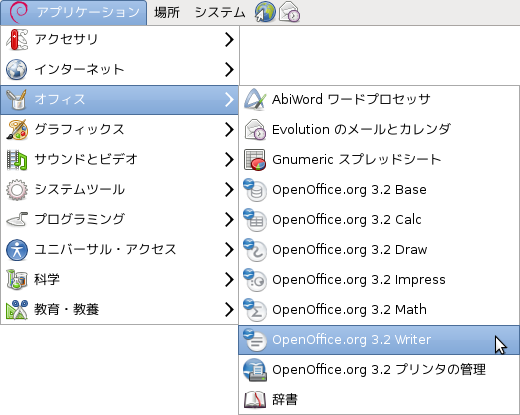The height and width of the screenshot is (415, 520).
Task: Open the システム menu
Action: (220, 13)
